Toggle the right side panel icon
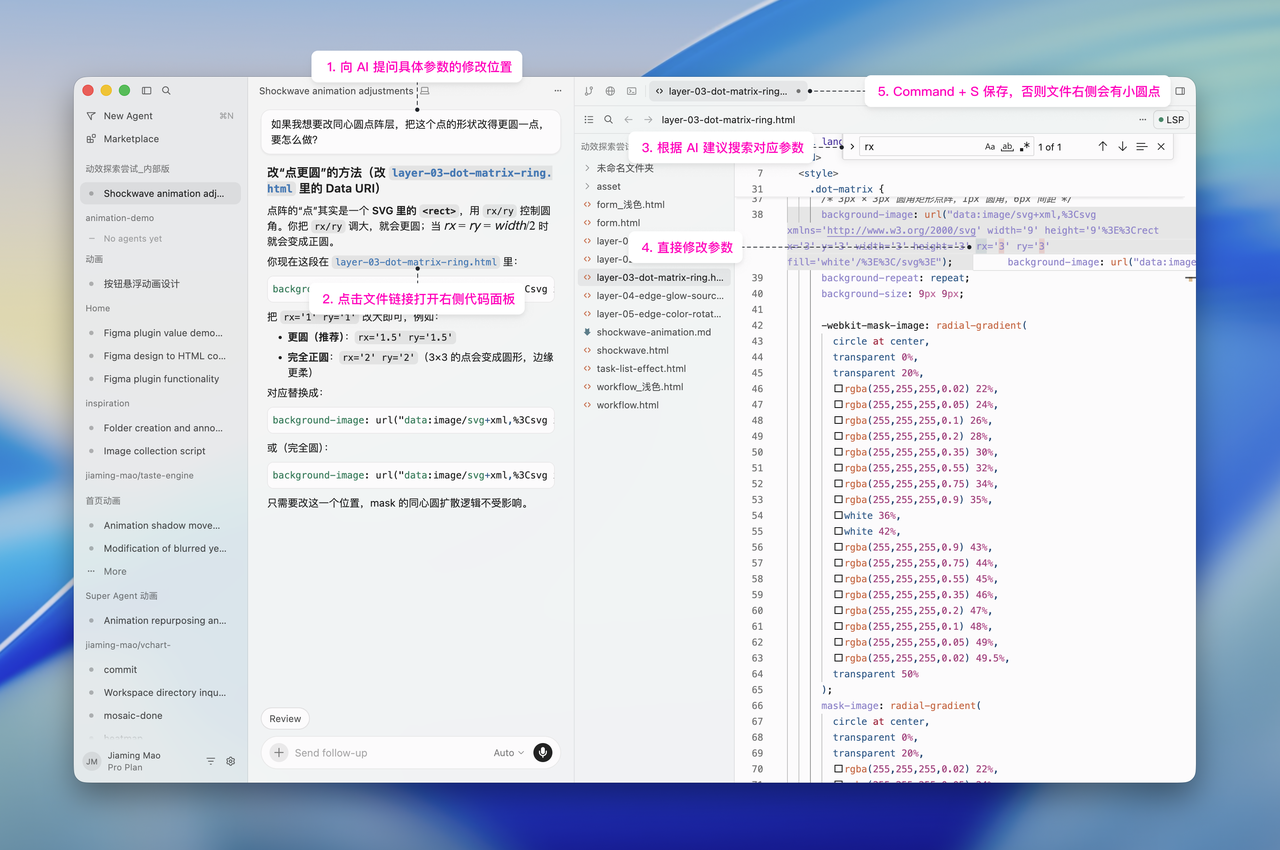 pyautogui.click(x=1180, y=91)
